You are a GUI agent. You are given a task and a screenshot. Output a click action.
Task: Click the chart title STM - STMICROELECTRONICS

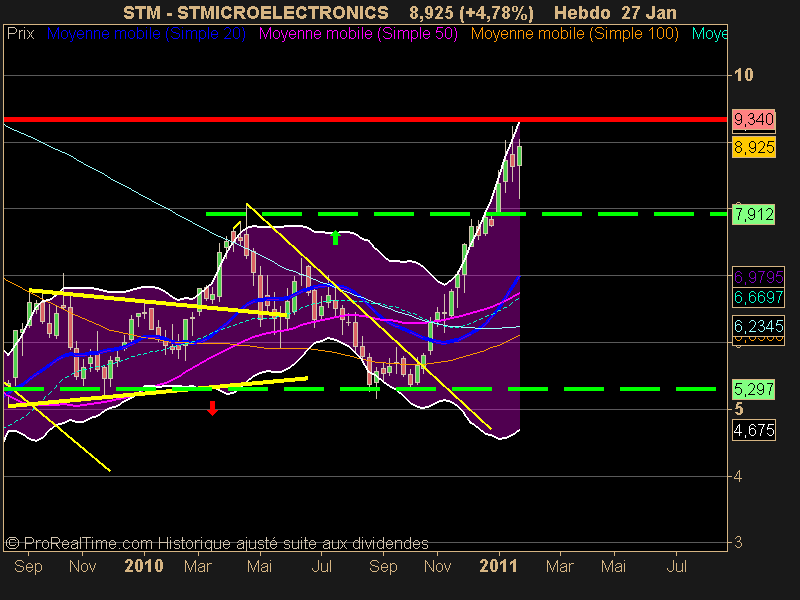[256, 13]
